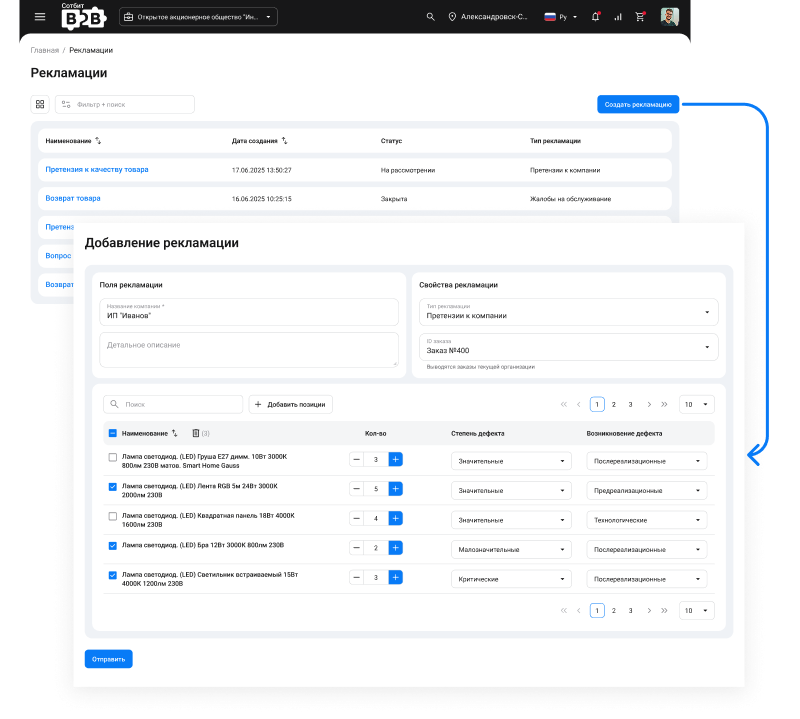Click the grid view icon above the table
The height and width of the screenshot is (719, 800).
pyautogui.click(x=40, y=104)
